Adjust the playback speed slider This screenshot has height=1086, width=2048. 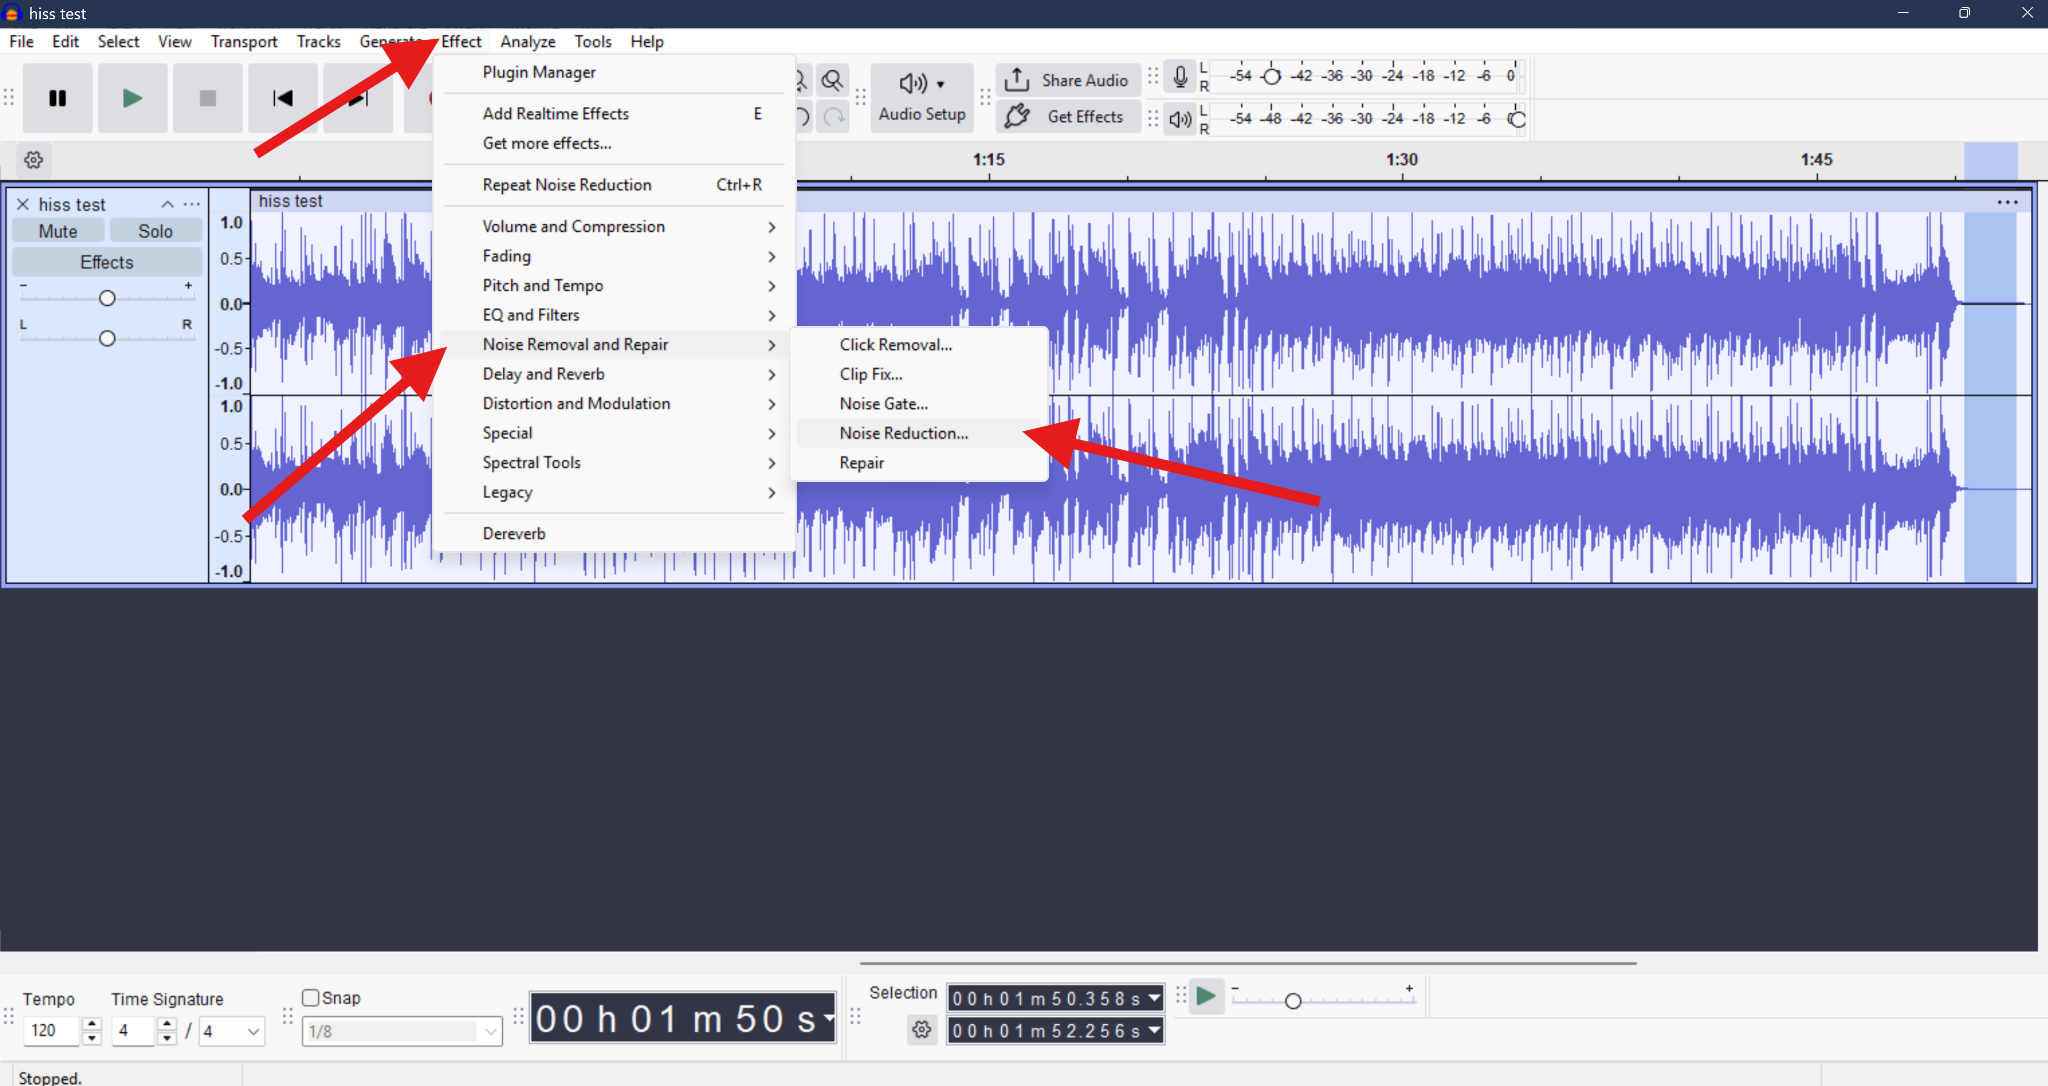tap(1293, 999)
